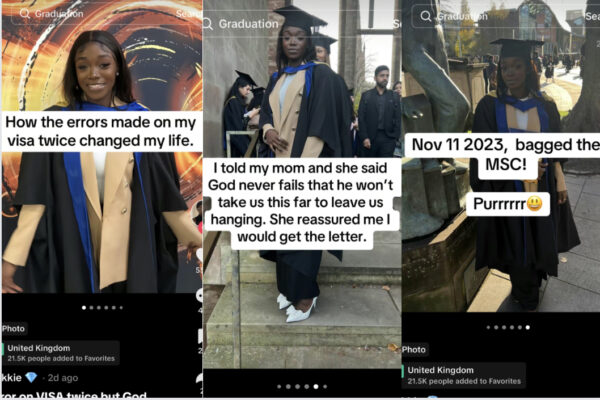Screen dimensions: 600x400
Task: Click the blue diamond emoji beside the username
Action: [x=31, y=378]
